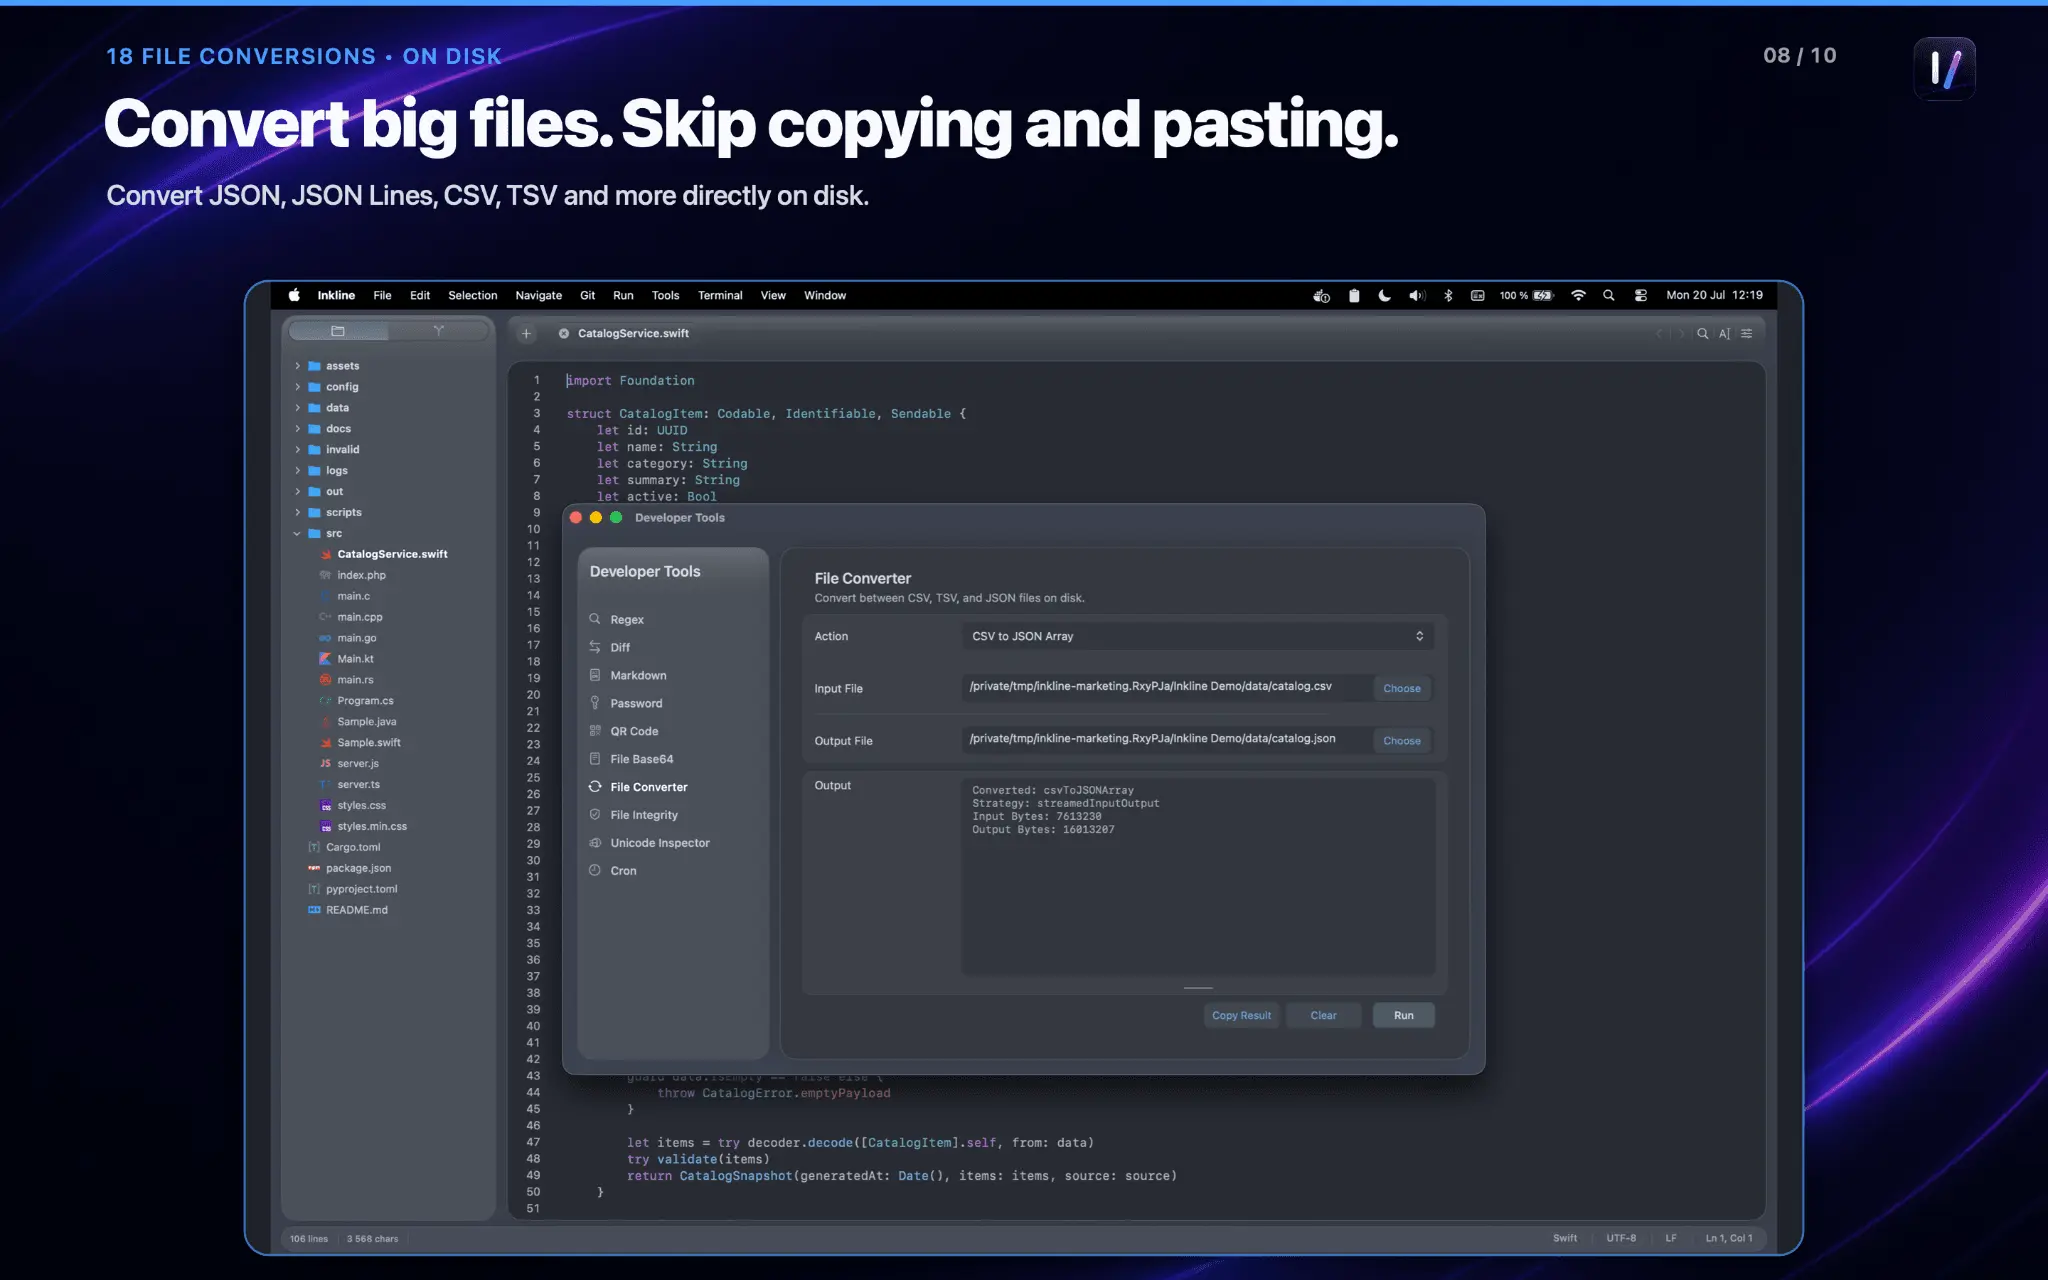
Task: Open the clipboard menu bar icon
Action: click(x=1353, y=296)
